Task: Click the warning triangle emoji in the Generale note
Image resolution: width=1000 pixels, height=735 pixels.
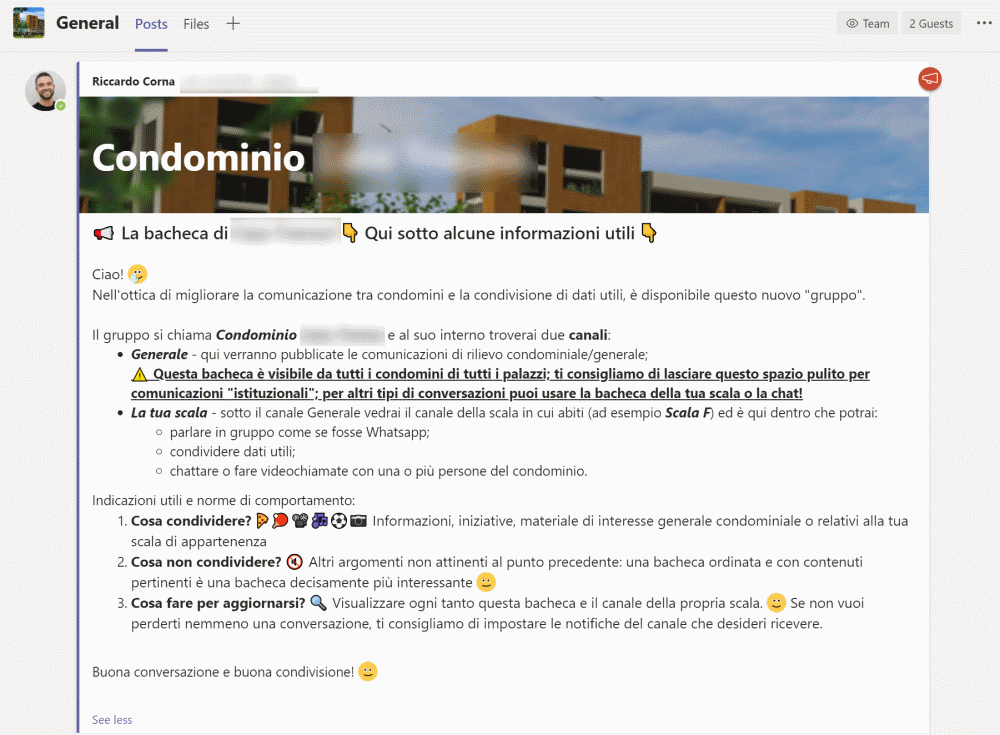Action: pos(139,375)
